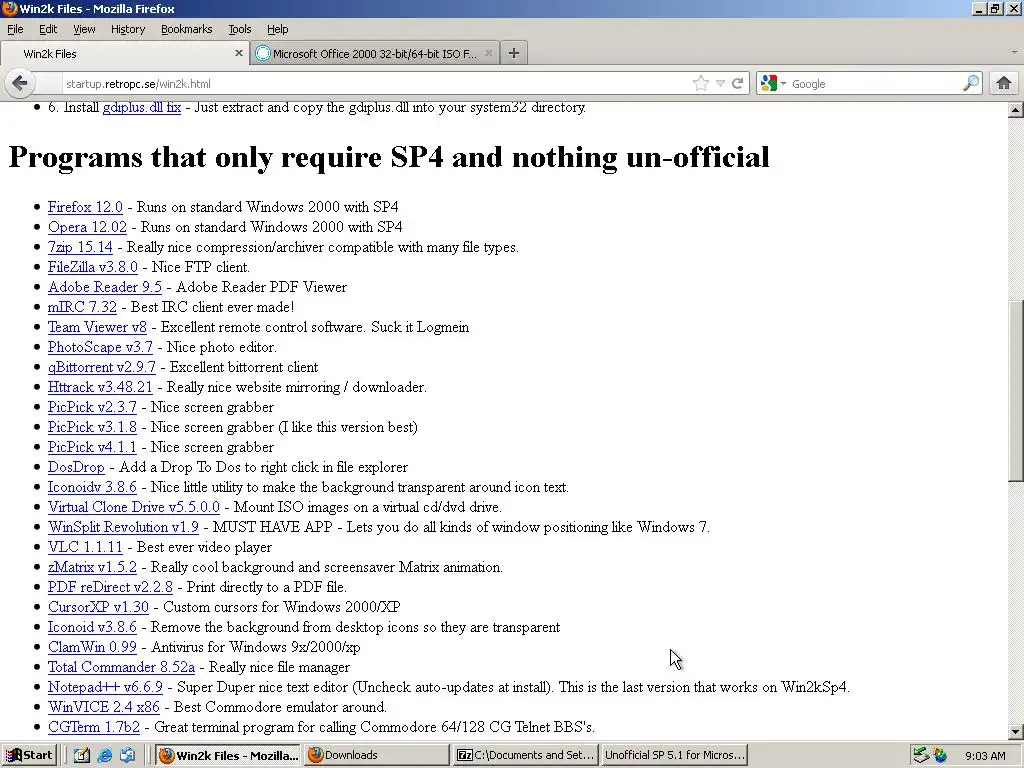Click the Iconoid v3.8.6 link
Viewport: 1024px width, 768px height.
pyautogui.click(x=92, y=628)
